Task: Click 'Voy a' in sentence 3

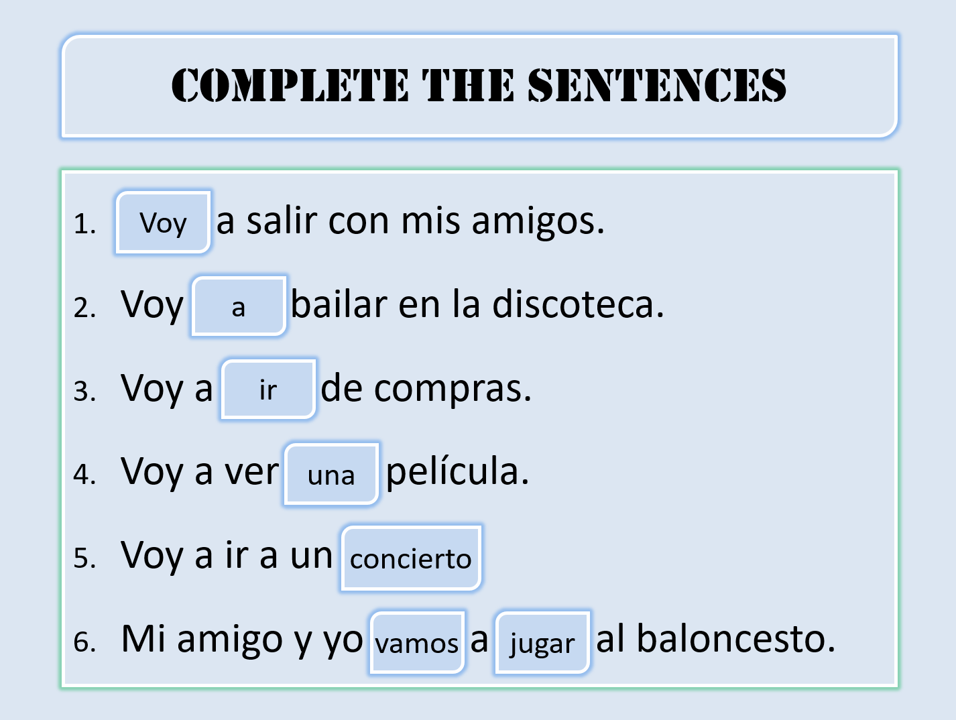Action: click(167, 389)
